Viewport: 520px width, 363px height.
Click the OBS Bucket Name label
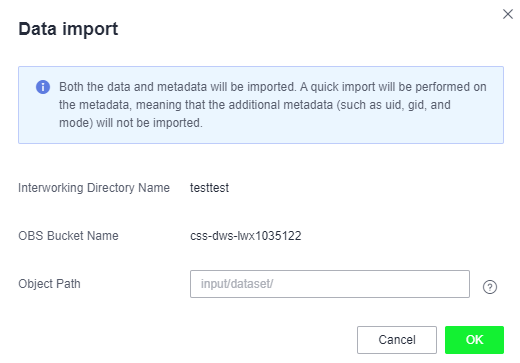68,236
